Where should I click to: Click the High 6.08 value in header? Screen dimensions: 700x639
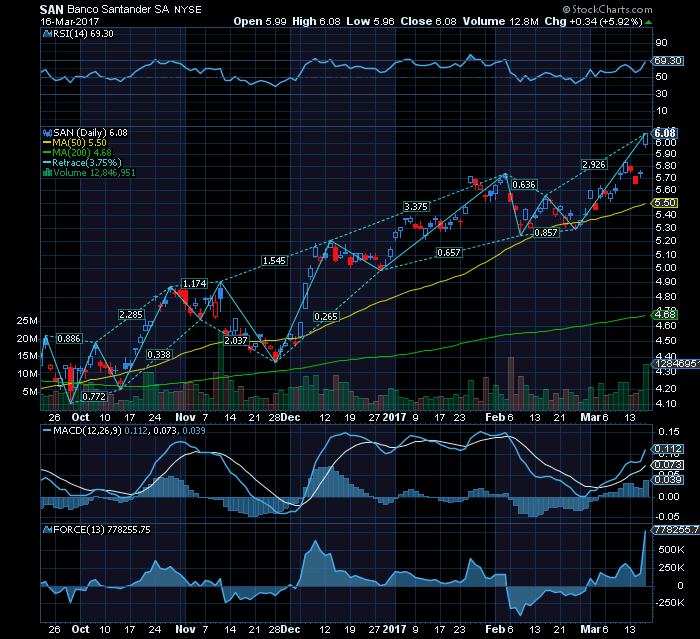[x=316, y=21]
